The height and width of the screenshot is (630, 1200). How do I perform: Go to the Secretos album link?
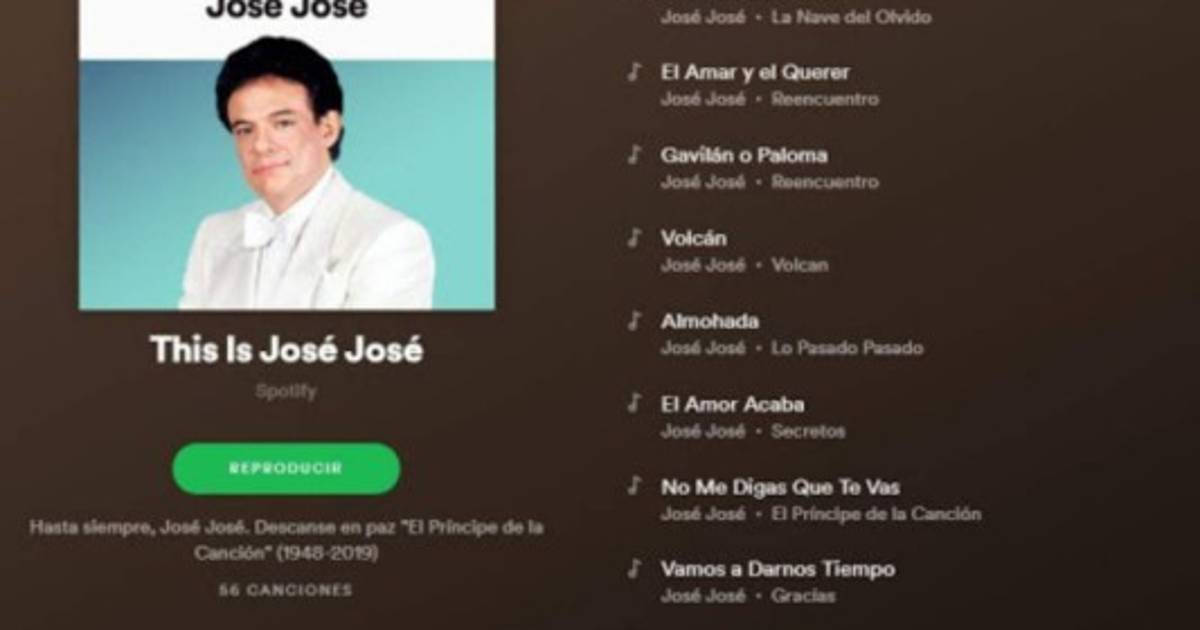(x=808, y=431)
